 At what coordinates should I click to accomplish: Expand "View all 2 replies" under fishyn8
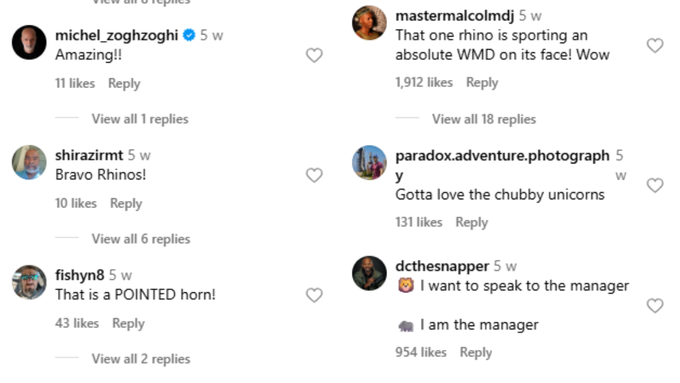(141, 359)
